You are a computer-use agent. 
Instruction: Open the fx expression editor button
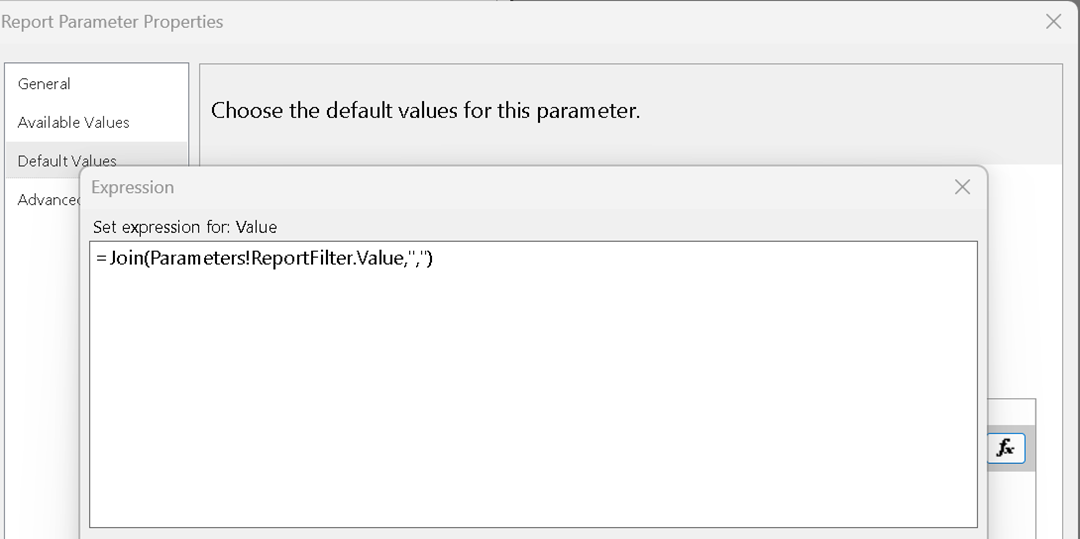click(1005, 449)
